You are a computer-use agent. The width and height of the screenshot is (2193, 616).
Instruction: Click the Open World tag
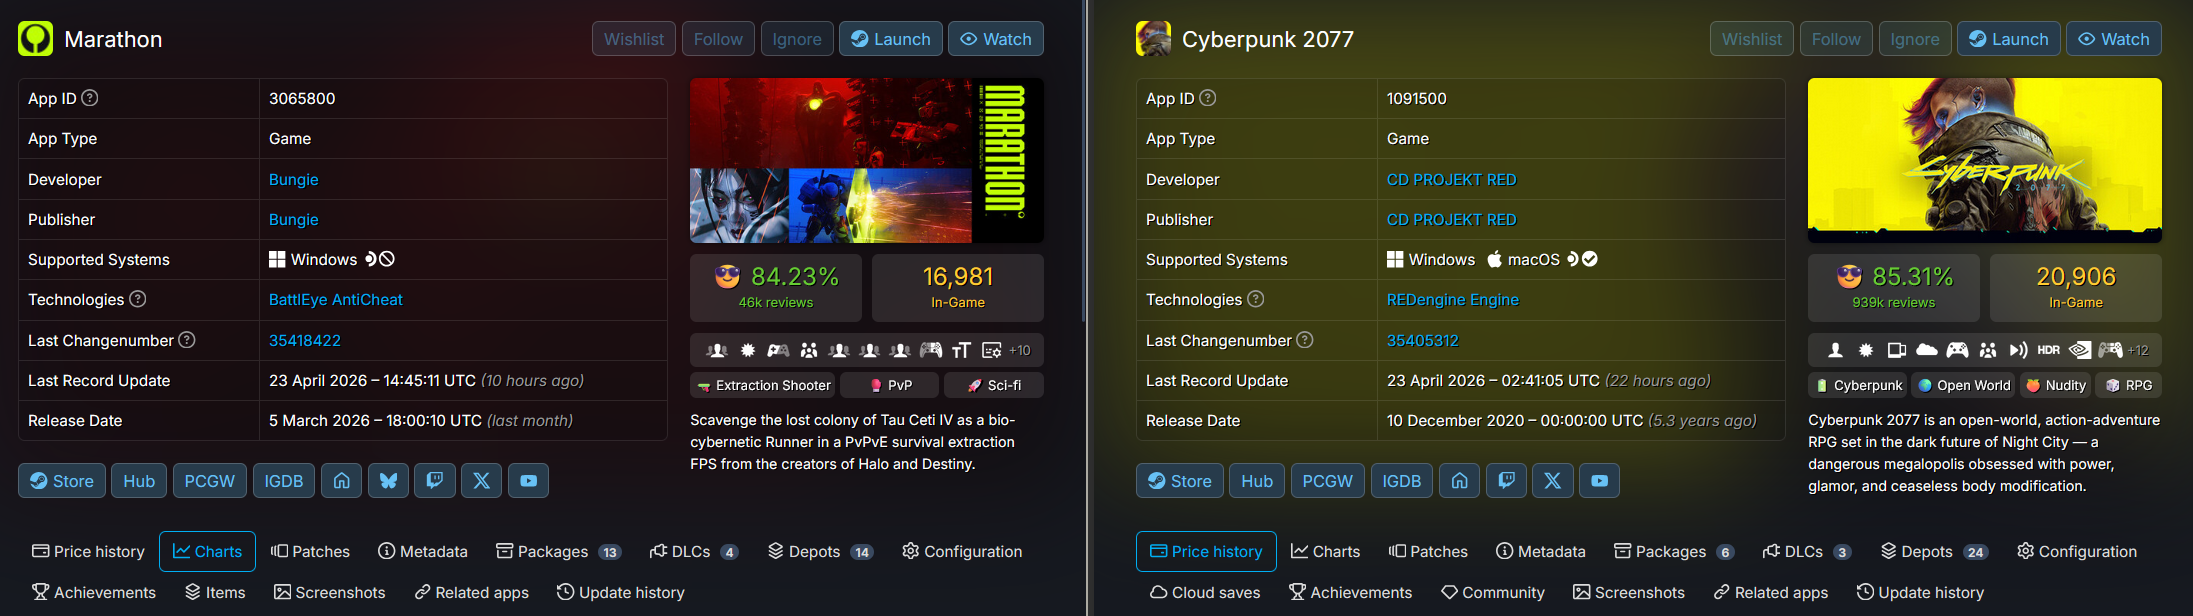(x=1963, y=385)
